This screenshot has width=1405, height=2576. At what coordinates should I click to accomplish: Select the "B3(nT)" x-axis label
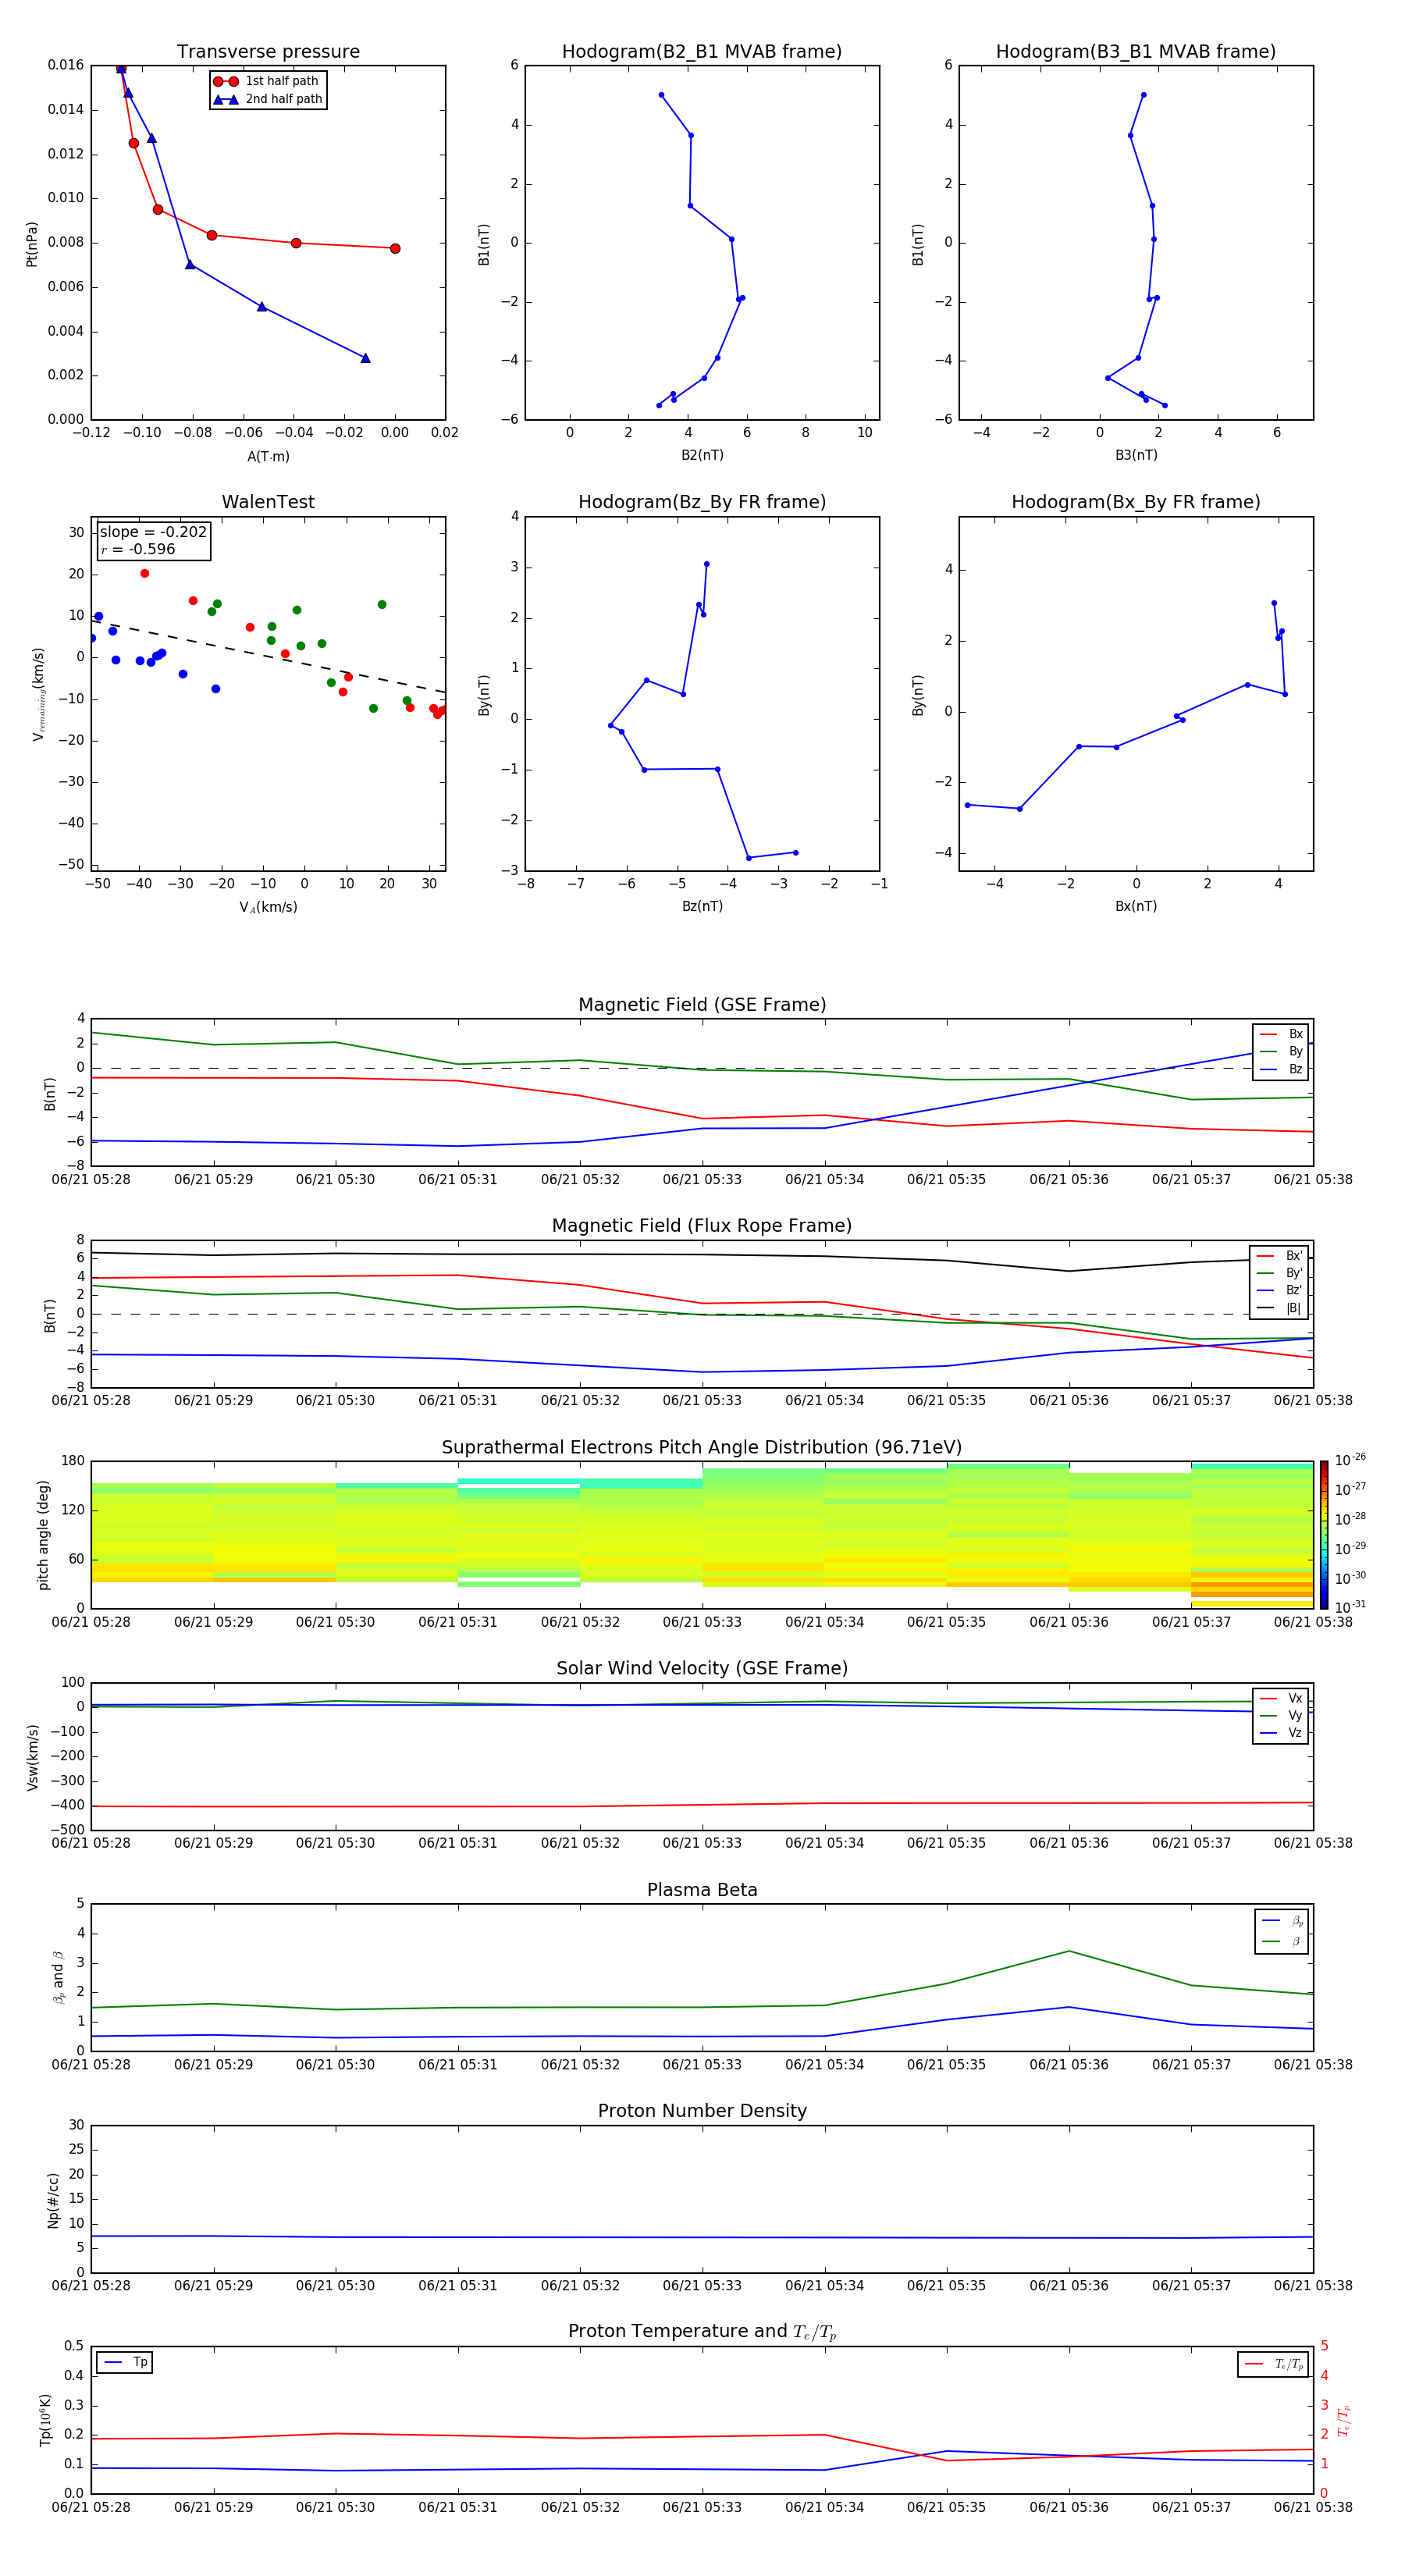click(x=1136, y=456)
